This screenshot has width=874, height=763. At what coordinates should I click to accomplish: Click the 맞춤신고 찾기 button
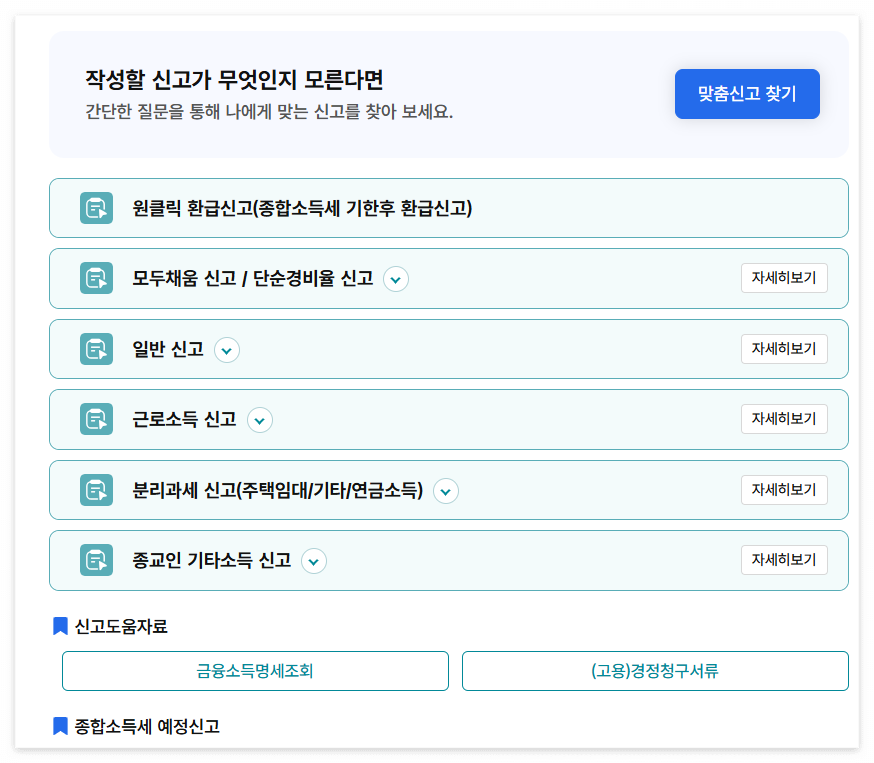pos(747,94)
